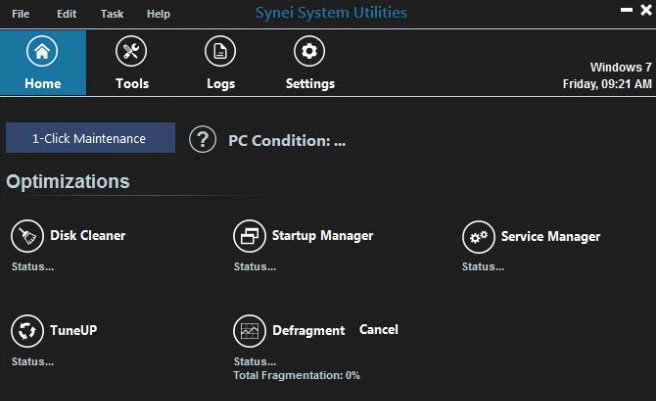This screenshot has width=656, height=401.
Task: Click the Disk Cleaner label
Action: pos(88,236)
